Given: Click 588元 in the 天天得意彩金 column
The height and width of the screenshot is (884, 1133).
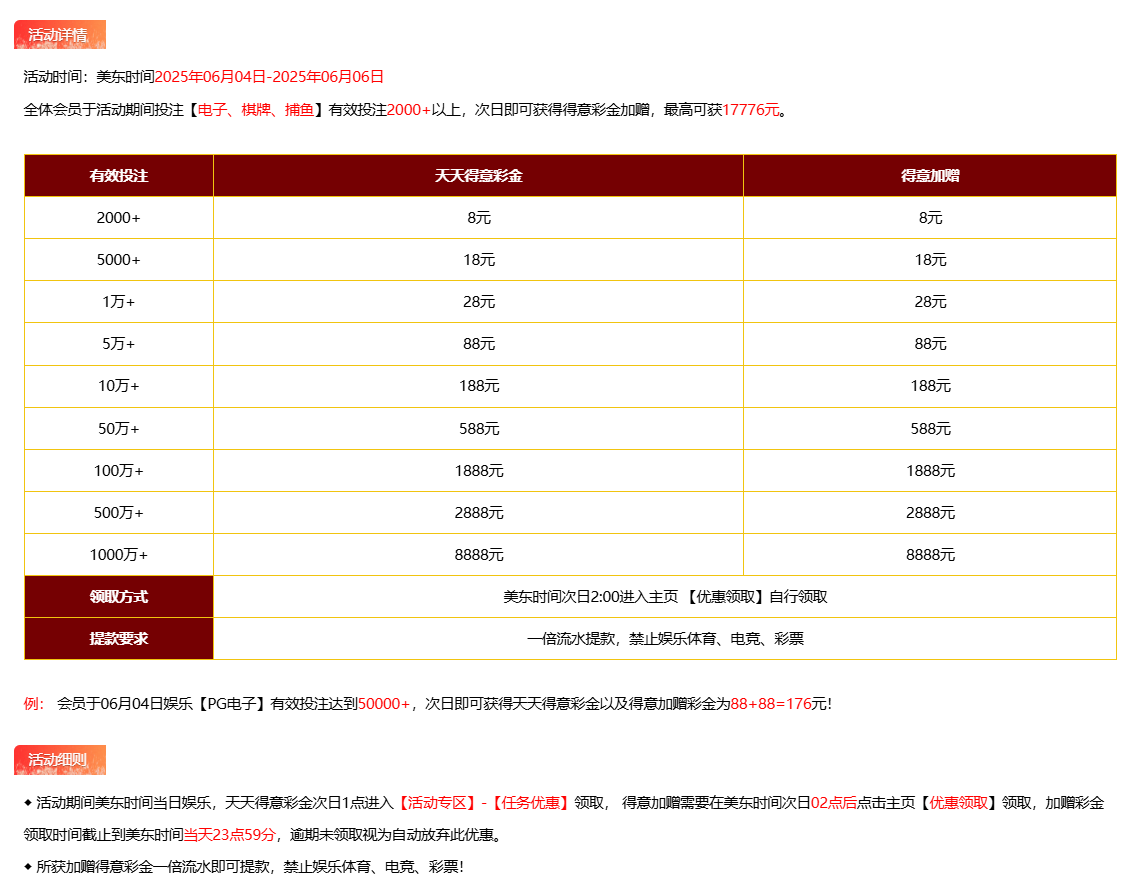Looking at the screenshot, I should pos(478,429).
